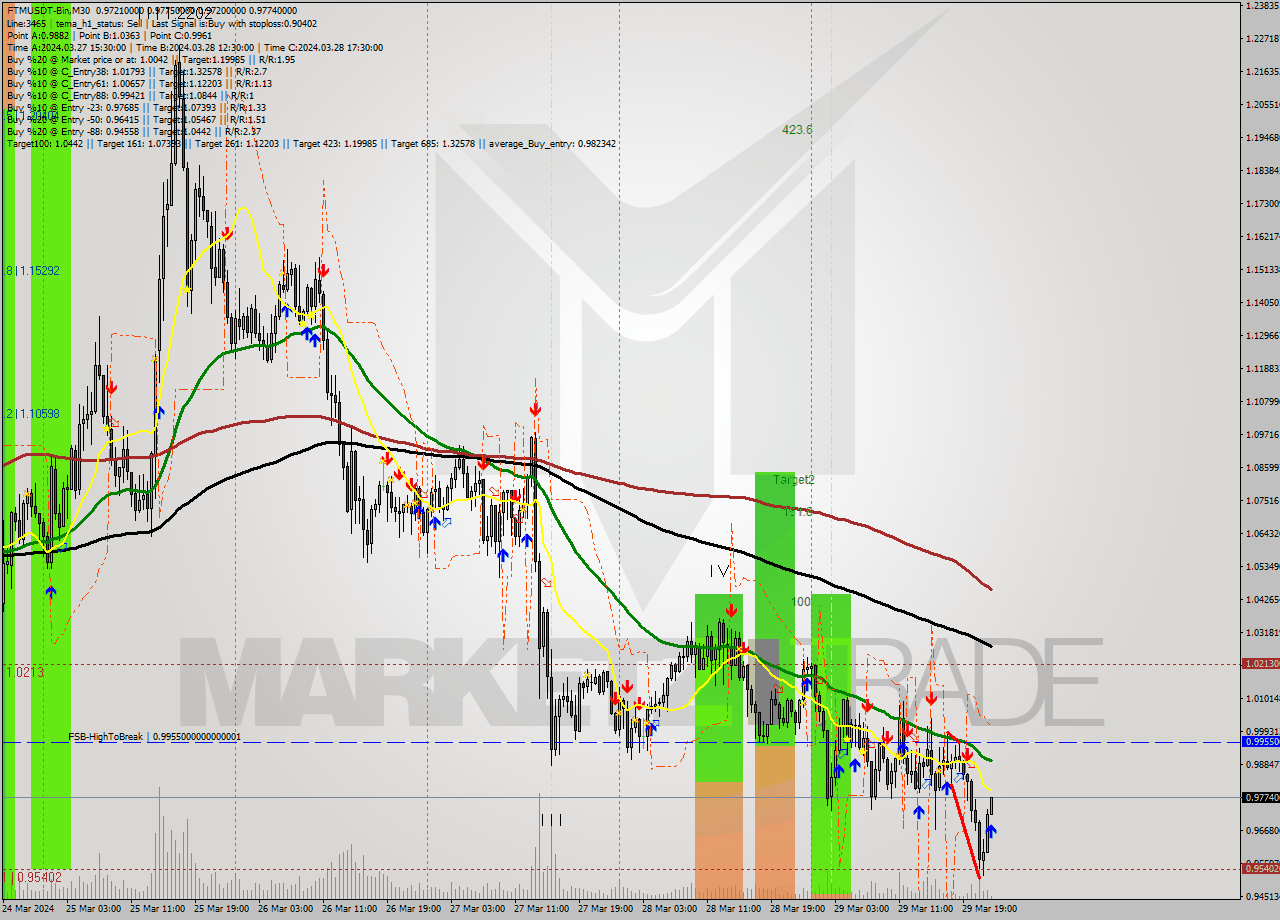Click the '25 Mar 11:00' time label
The width and height of the screenshot is (1280, 920).
(158, 910)
